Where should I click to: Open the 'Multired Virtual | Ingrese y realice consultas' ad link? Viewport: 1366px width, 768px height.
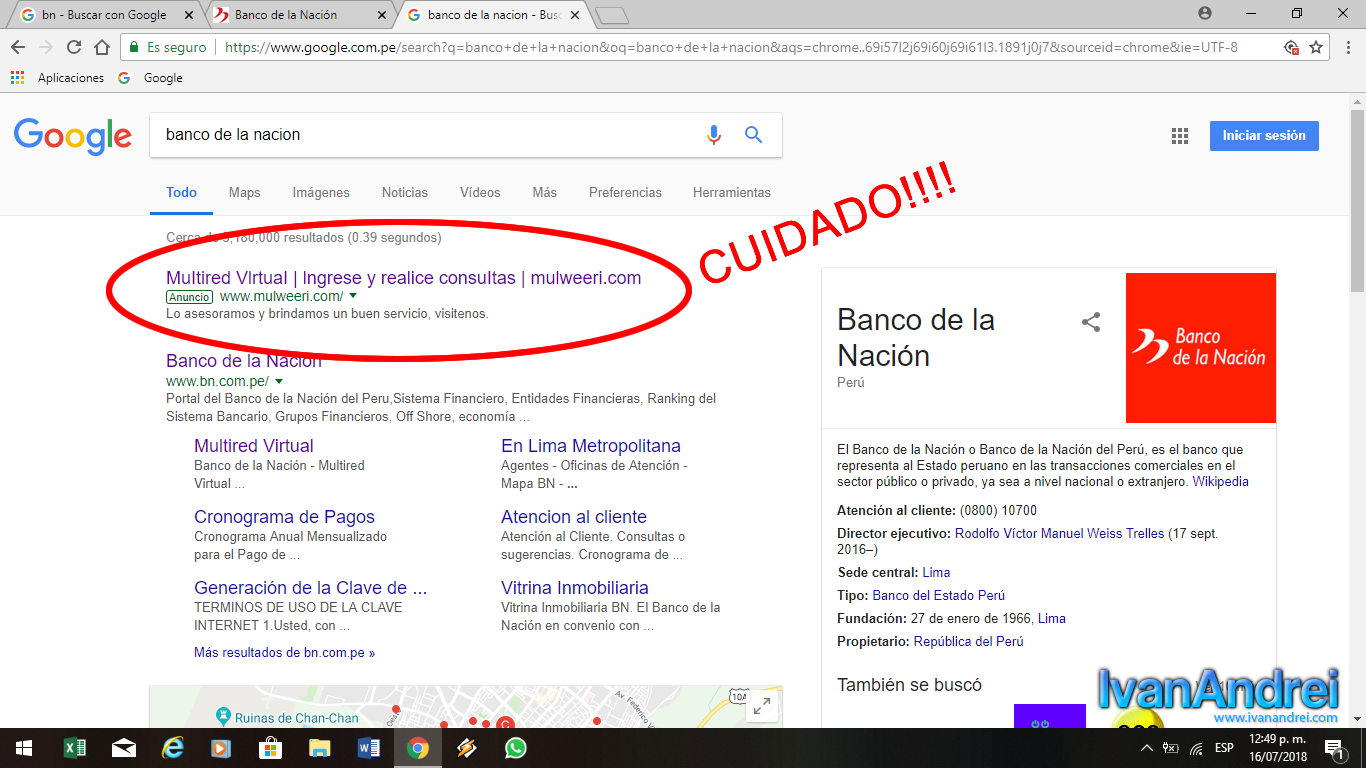point(403,278)
